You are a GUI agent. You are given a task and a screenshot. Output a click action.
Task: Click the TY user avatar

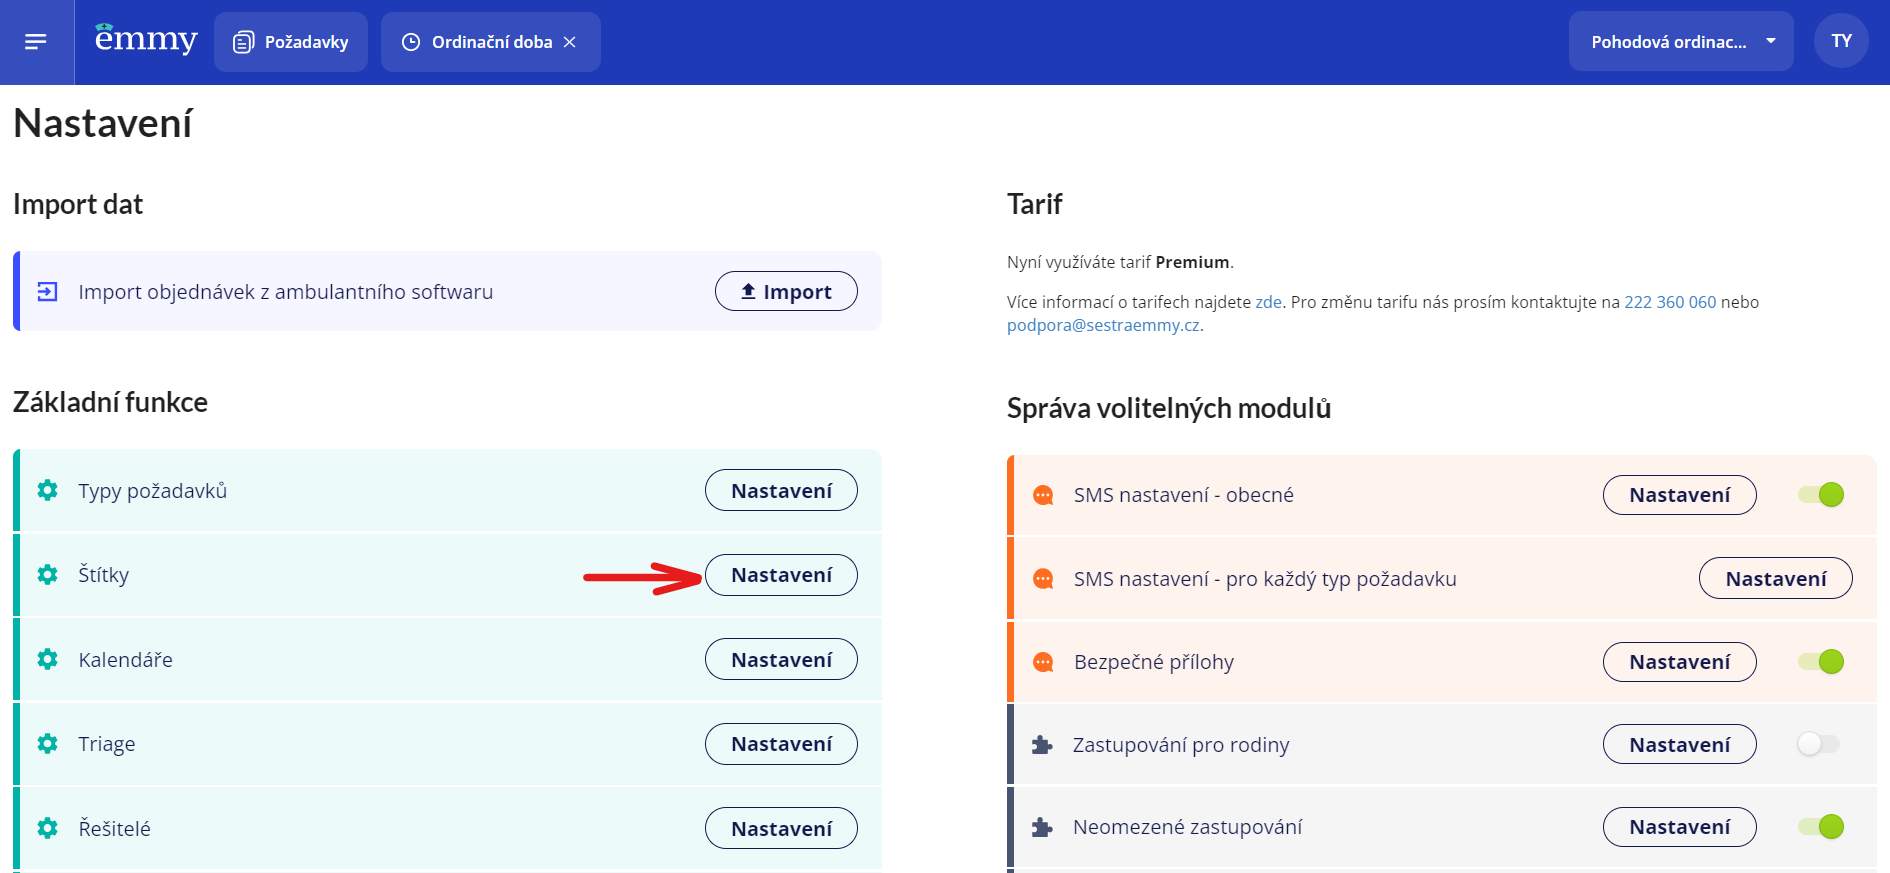1841,41
